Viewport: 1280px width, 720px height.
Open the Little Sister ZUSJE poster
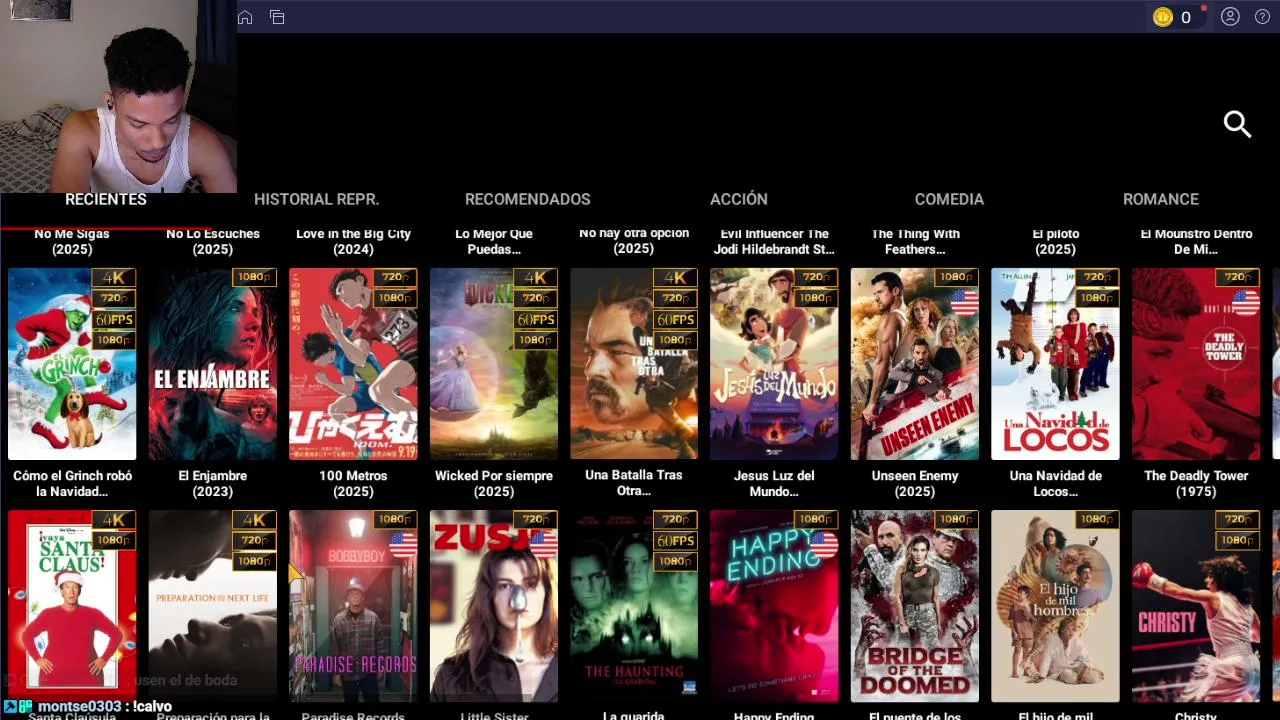tap(494, 606)
